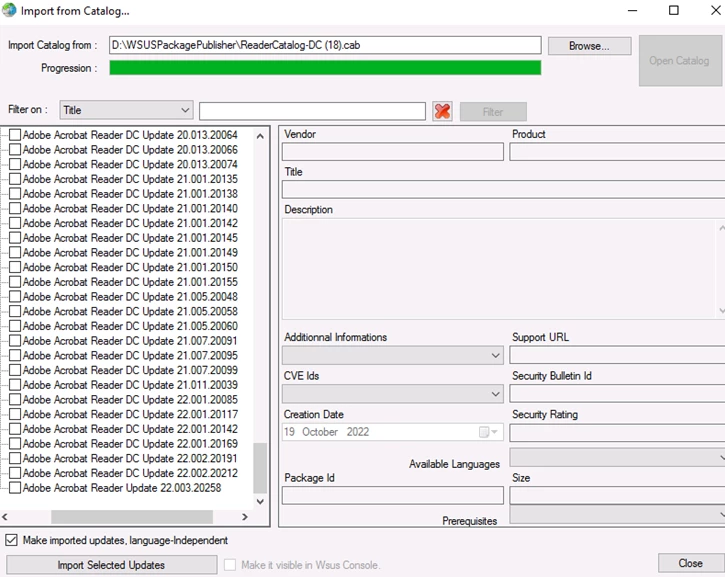Maximize the Import from Catalog window
This screenshot has height=577, width=725.
(674, 10)
